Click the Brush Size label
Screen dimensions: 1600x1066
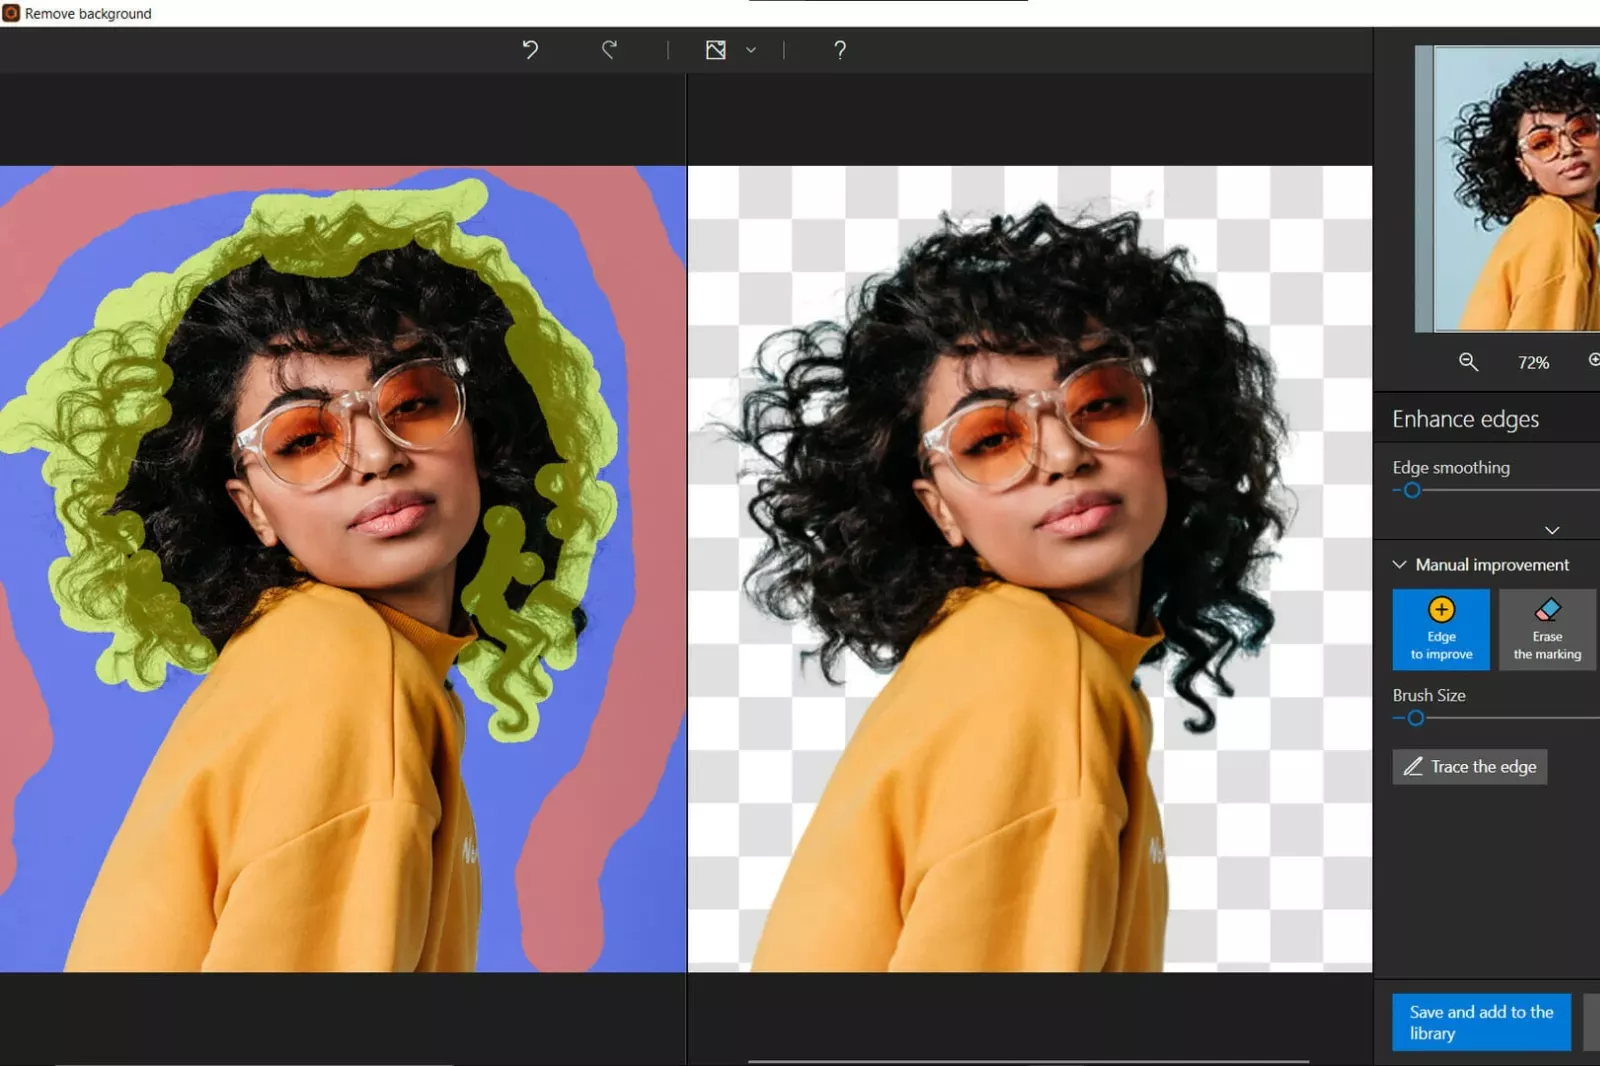coord(1429,695)
